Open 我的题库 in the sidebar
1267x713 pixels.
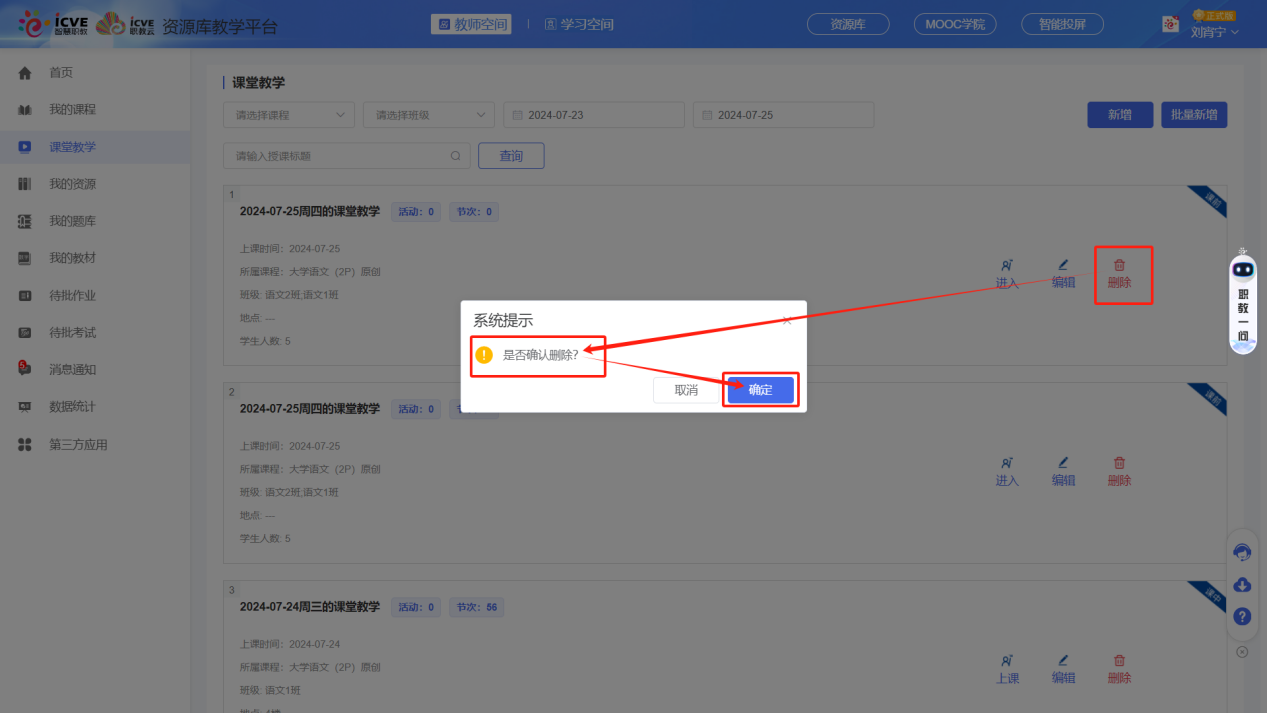[x=72, y=221]
